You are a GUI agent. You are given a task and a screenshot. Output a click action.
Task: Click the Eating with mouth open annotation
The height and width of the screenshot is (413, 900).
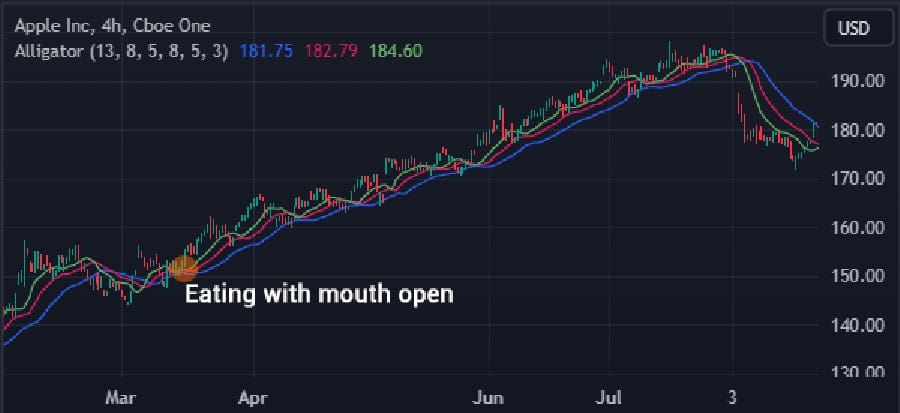click(319, 294)
